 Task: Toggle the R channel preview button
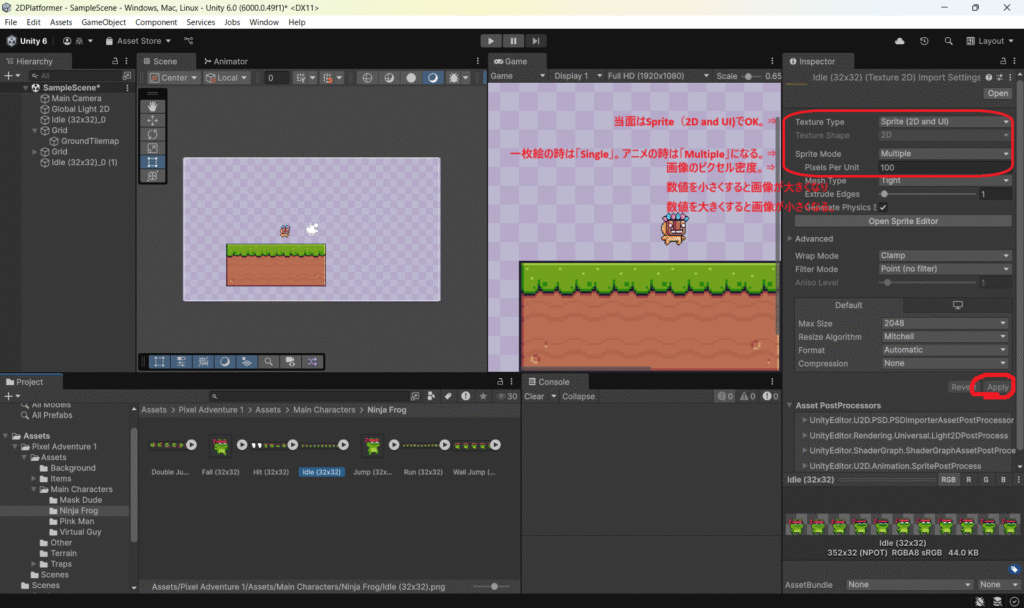coord(968,479)
